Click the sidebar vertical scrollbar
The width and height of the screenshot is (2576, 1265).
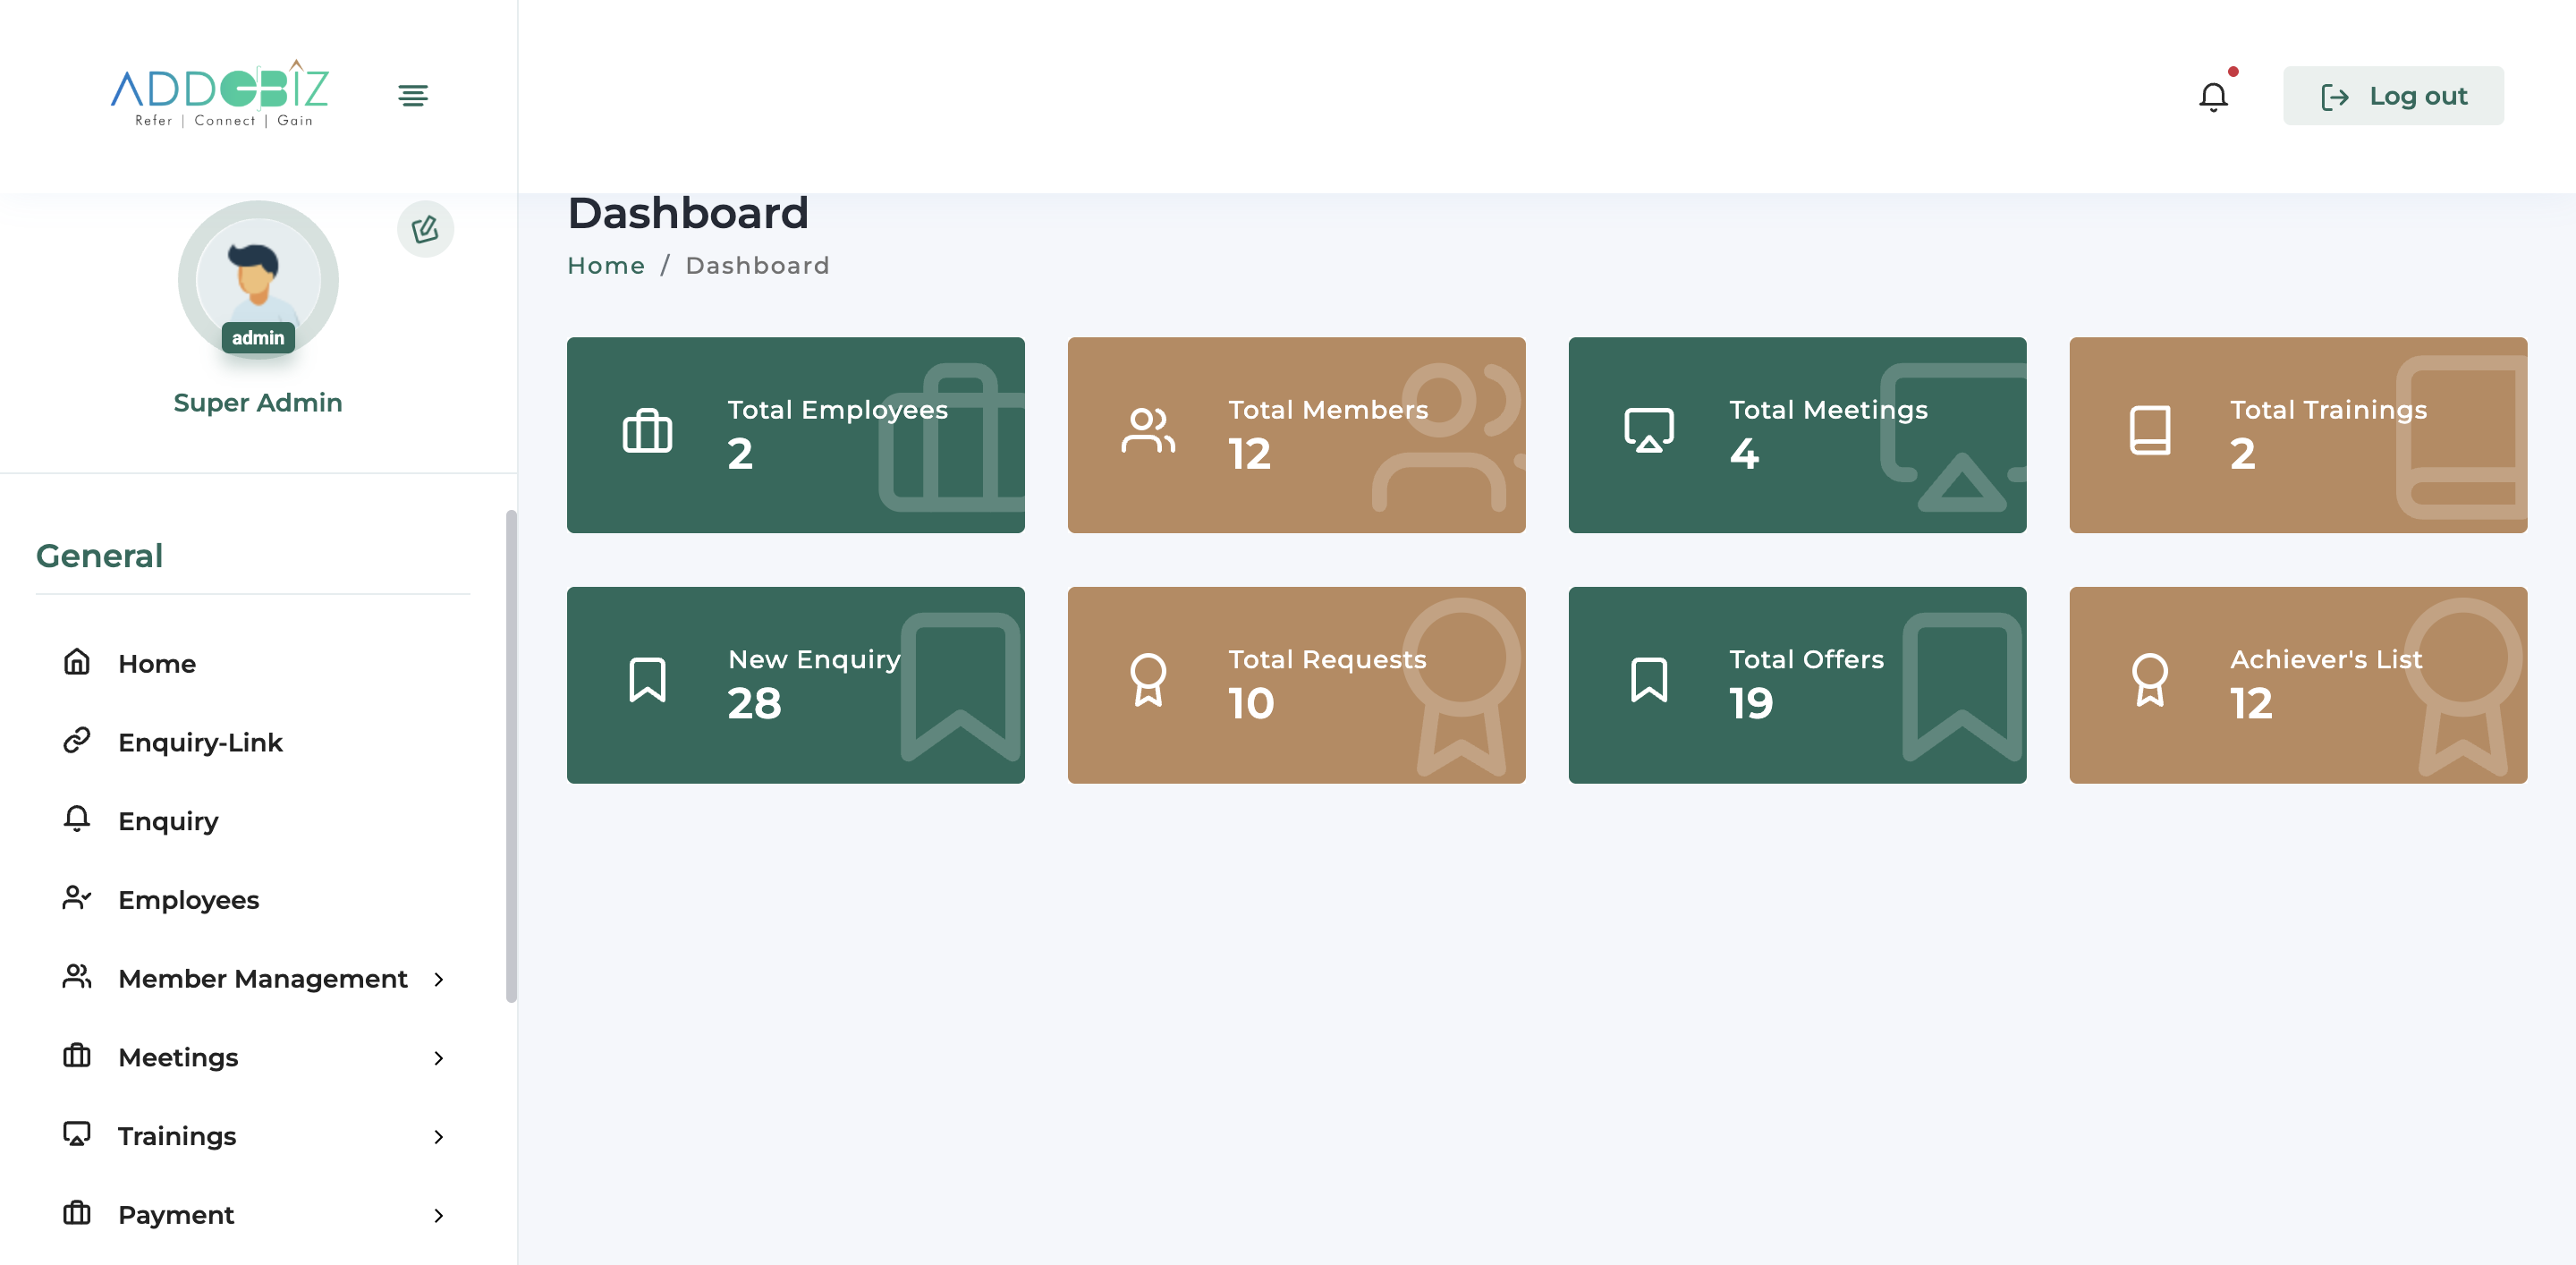tap(511, 756)
